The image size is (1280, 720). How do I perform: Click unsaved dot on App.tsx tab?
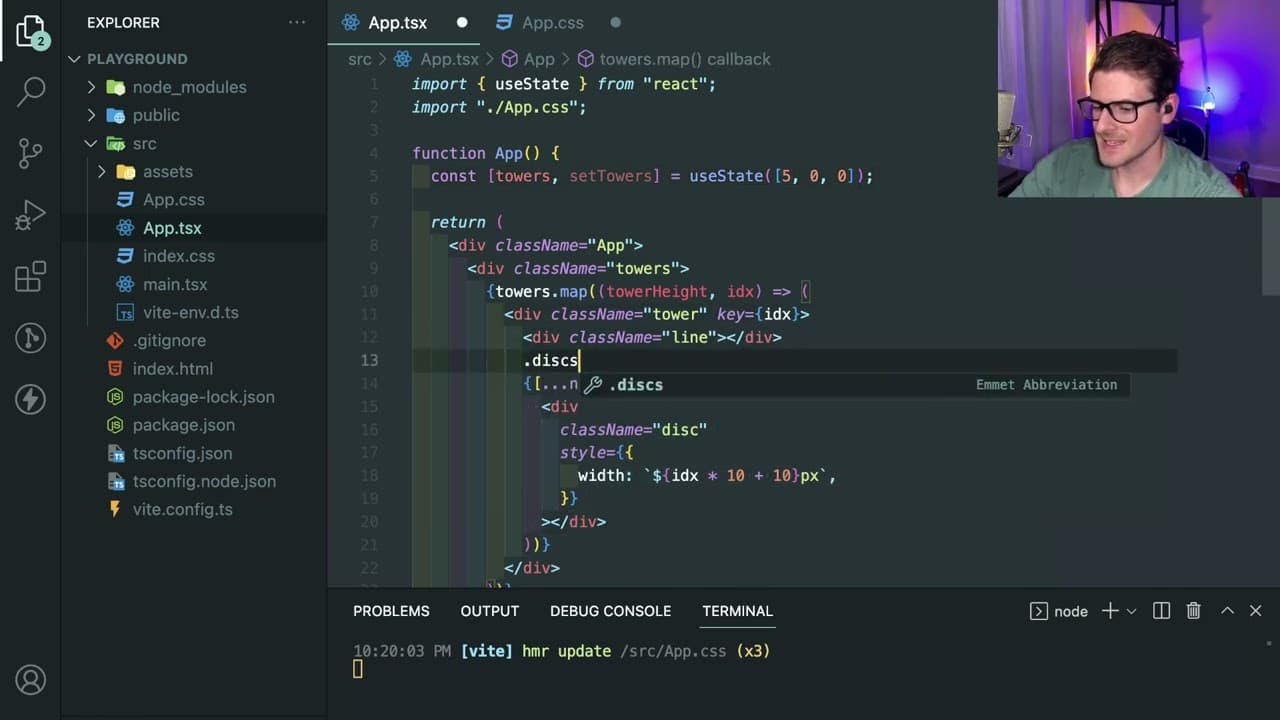(462, 22)
